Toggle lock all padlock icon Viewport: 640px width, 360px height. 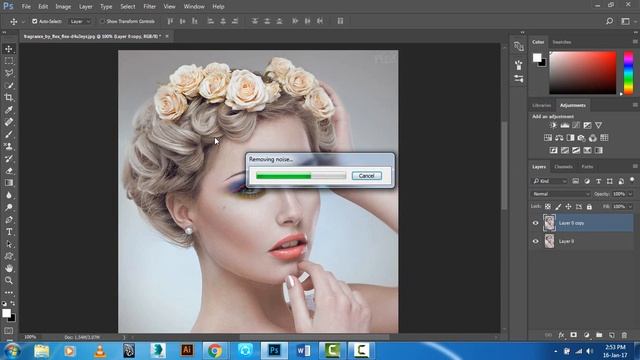click(589, 207)
